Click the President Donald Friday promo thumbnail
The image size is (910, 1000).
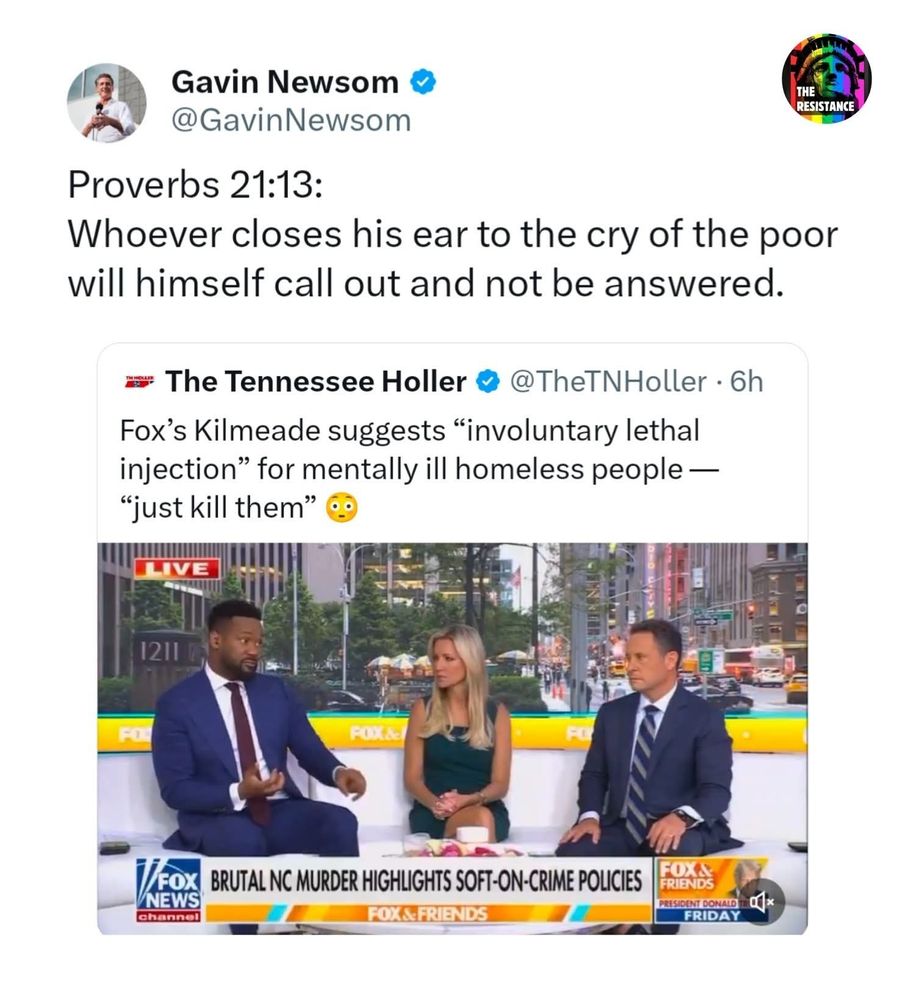[711, 890]
